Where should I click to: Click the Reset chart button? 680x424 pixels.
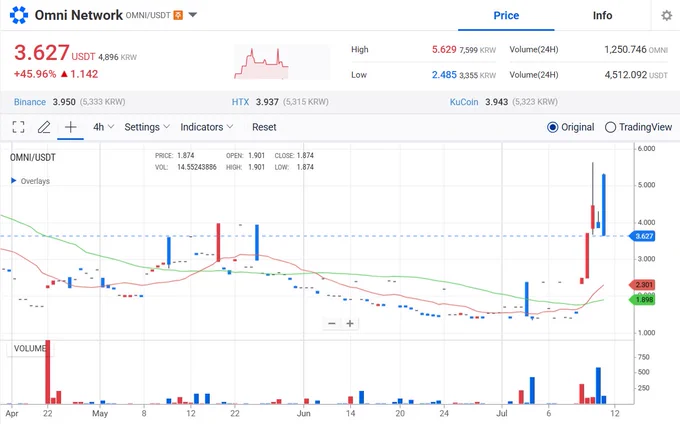point(264,127)
